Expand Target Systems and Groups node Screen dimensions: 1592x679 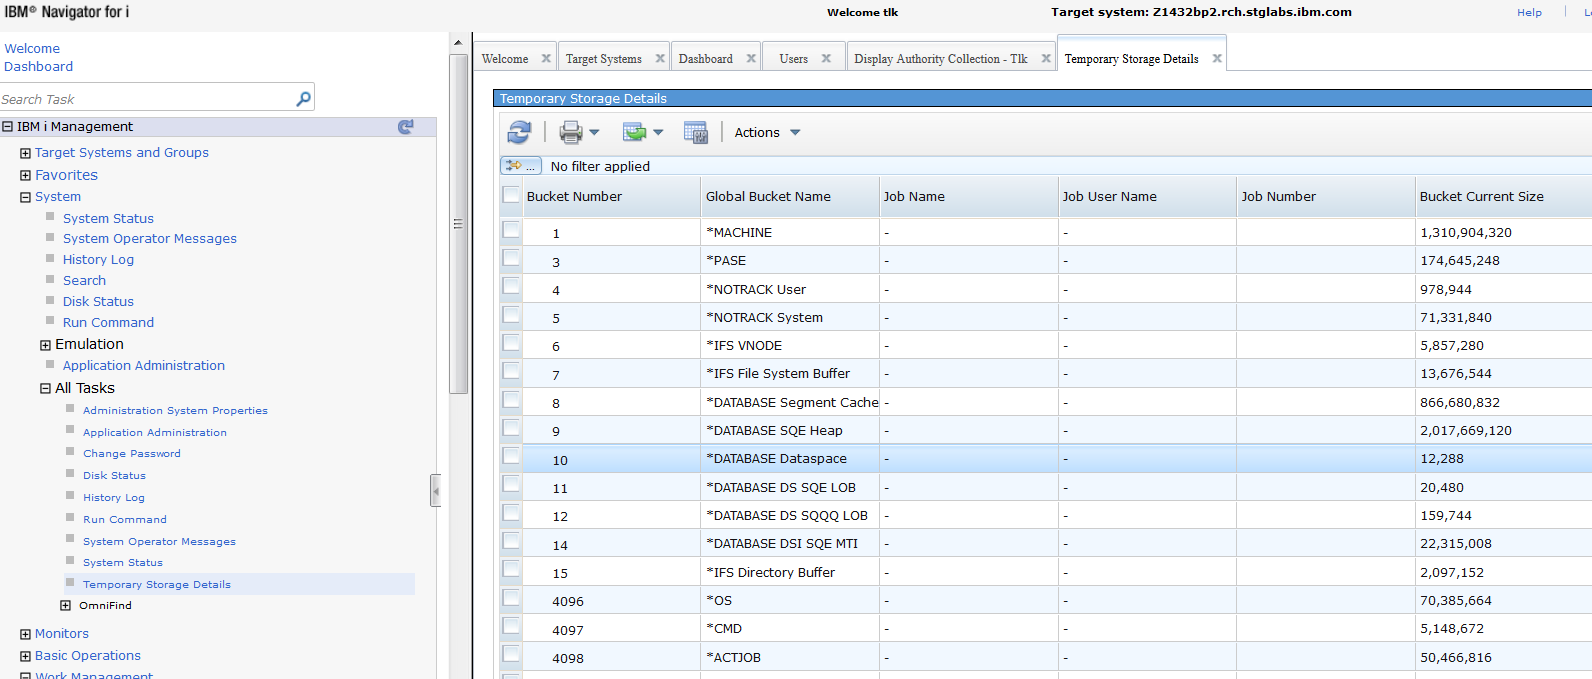point(26,153)
